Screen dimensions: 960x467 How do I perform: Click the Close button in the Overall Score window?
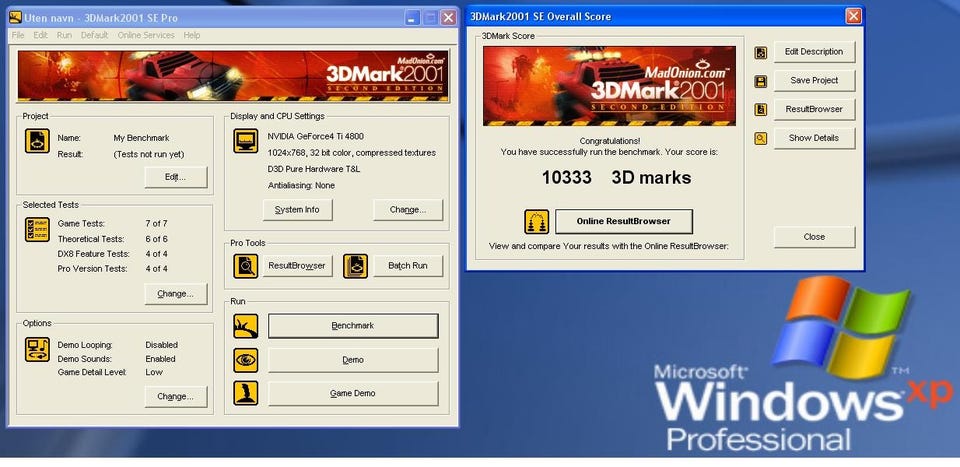click(x=814, y=237)
